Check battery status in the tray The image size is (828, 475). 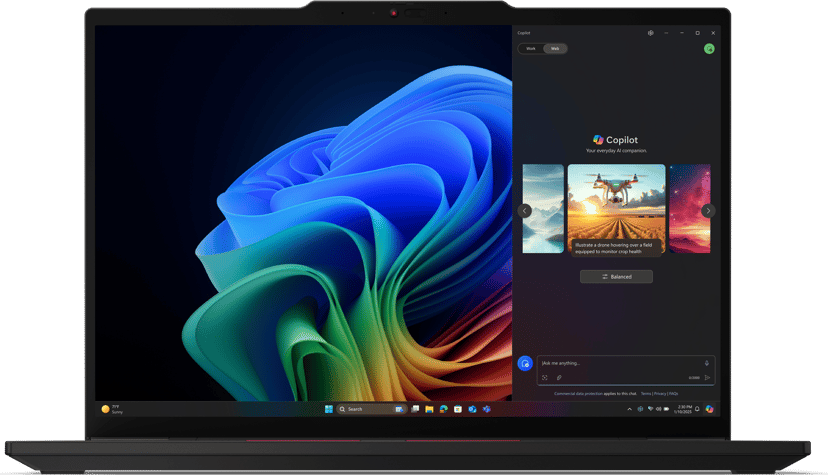point(666,409)
